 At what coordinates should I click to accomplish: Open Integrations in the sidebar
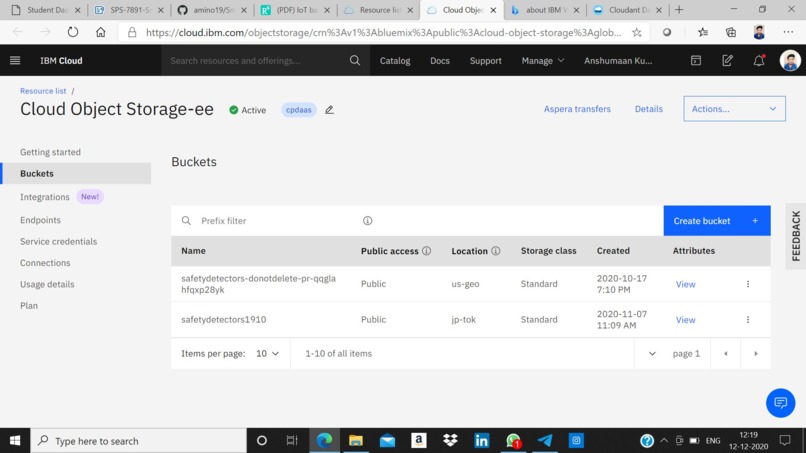coord(45,197)
